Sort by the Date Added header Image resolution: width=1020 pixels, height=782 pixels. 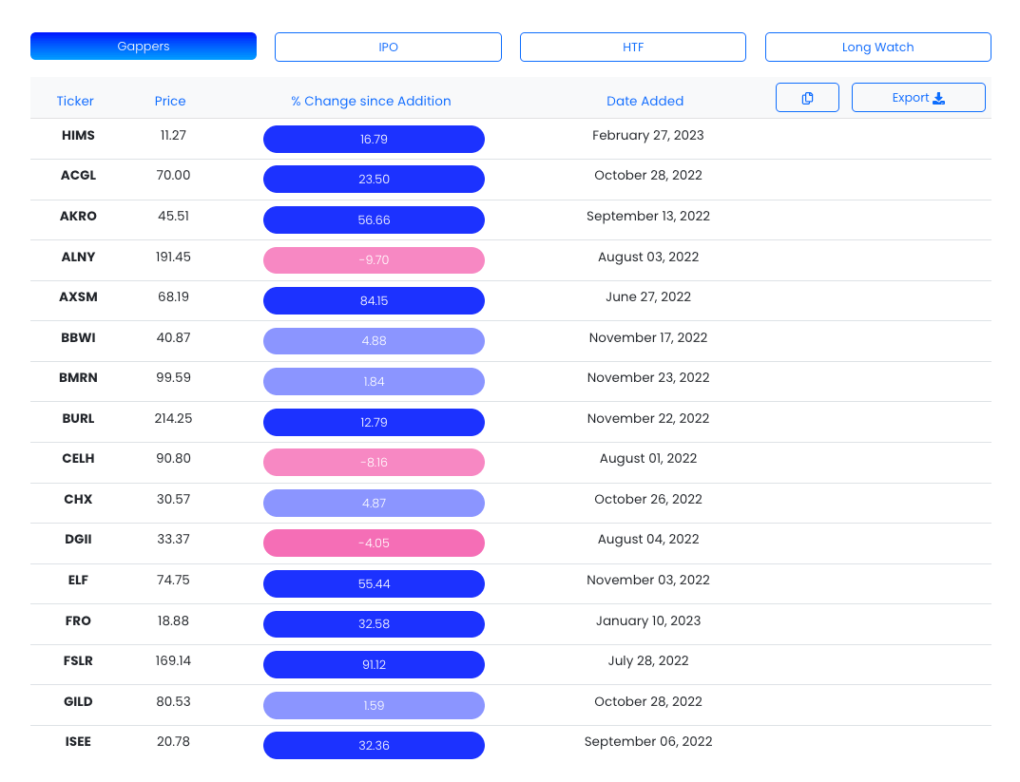[645, 101]
